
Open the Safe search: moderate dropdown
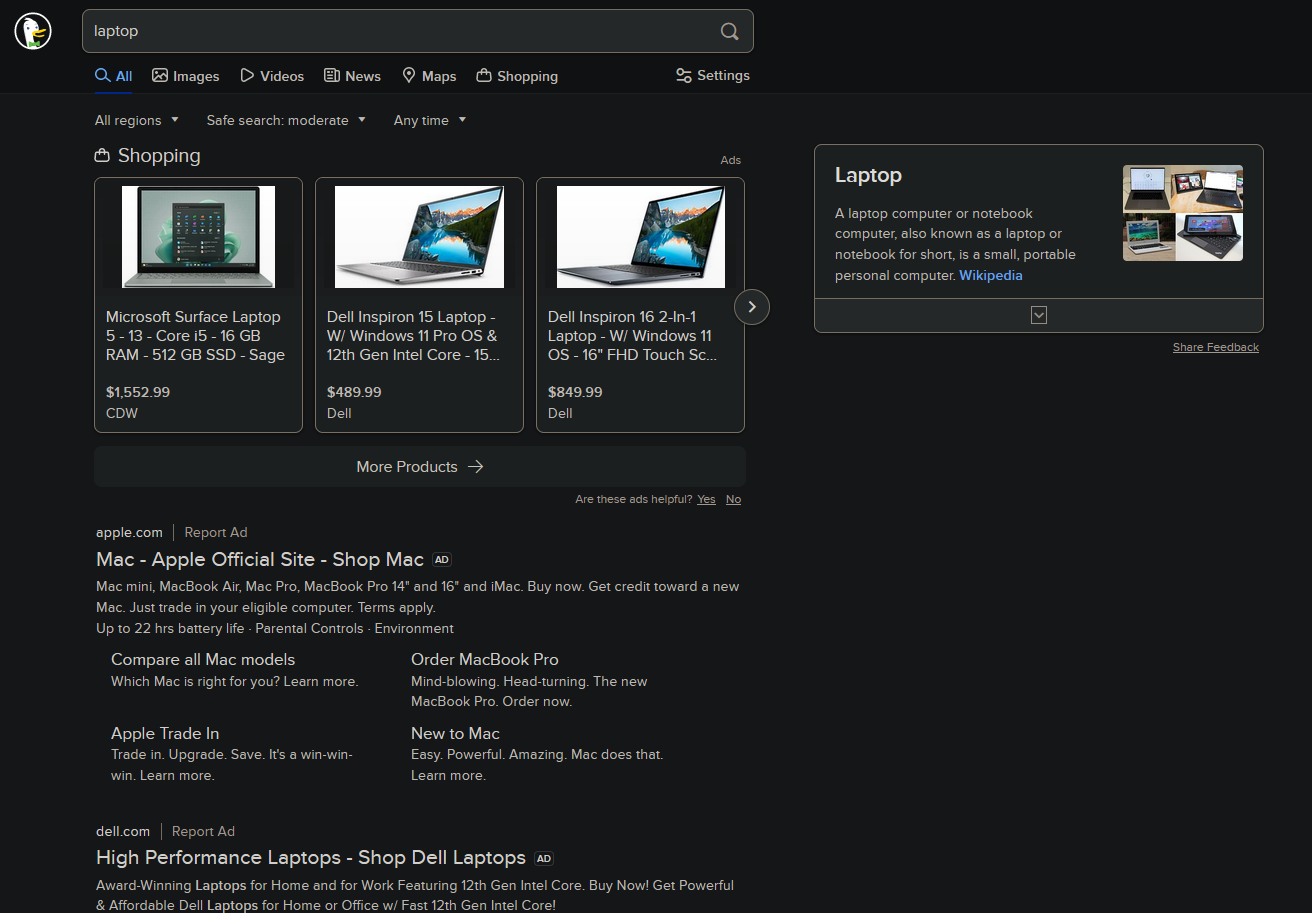pos(286,120)
